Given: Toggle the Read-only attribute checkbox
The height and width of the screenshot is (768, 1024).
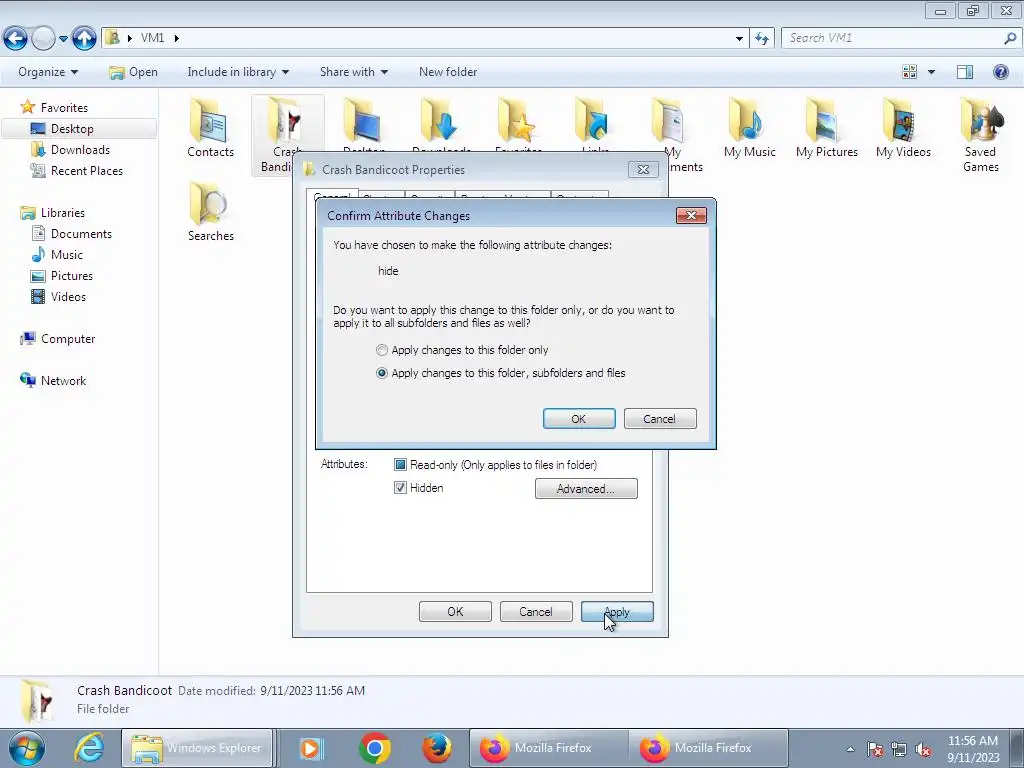Looking at the screenshot, I should (x=400, y=465).
